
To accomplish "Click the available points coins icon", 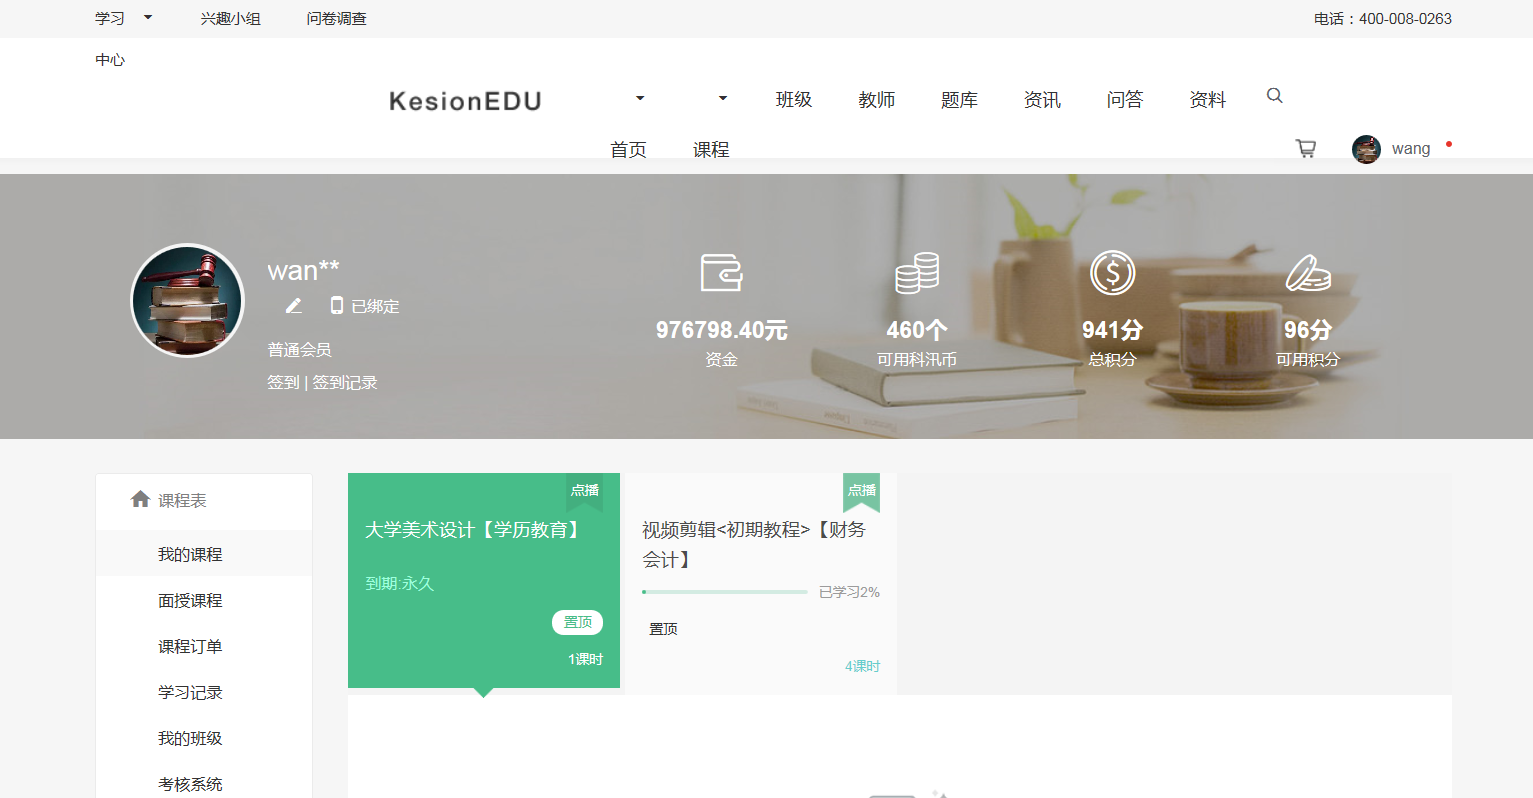I will (1308, 272).
